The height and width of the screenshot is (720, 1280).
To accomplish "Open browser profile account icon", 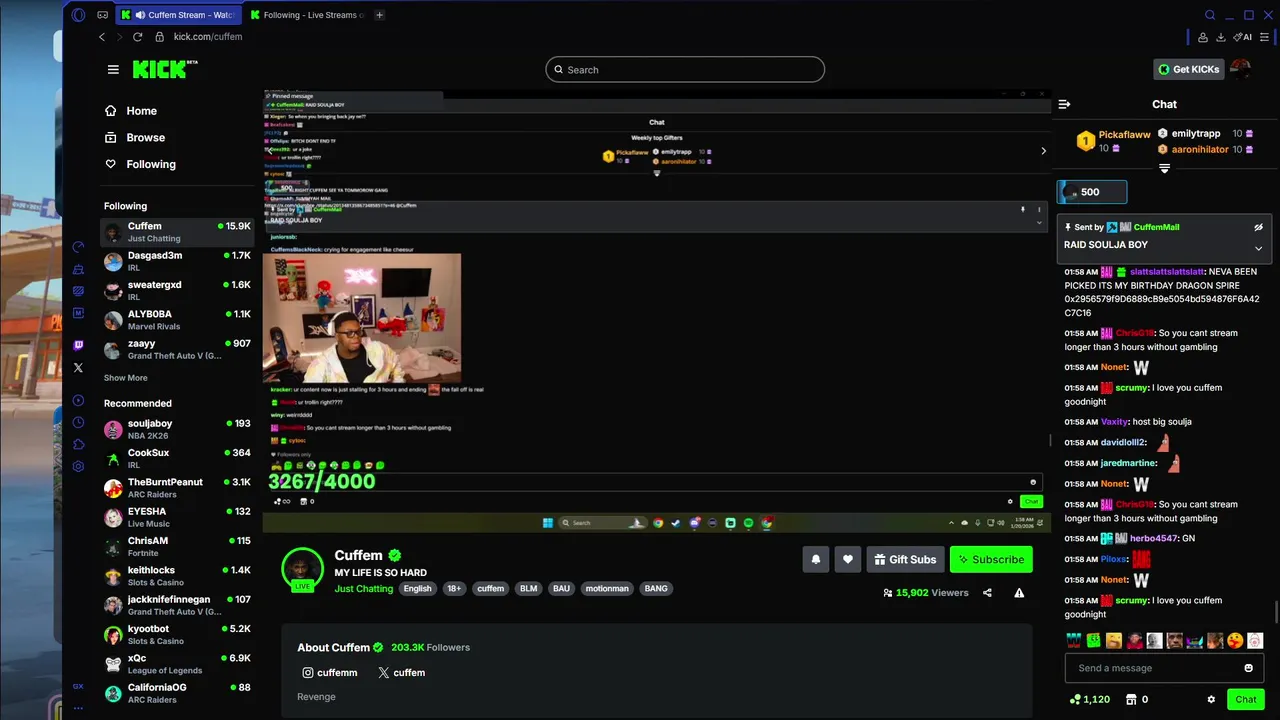I will [1202, 37].
